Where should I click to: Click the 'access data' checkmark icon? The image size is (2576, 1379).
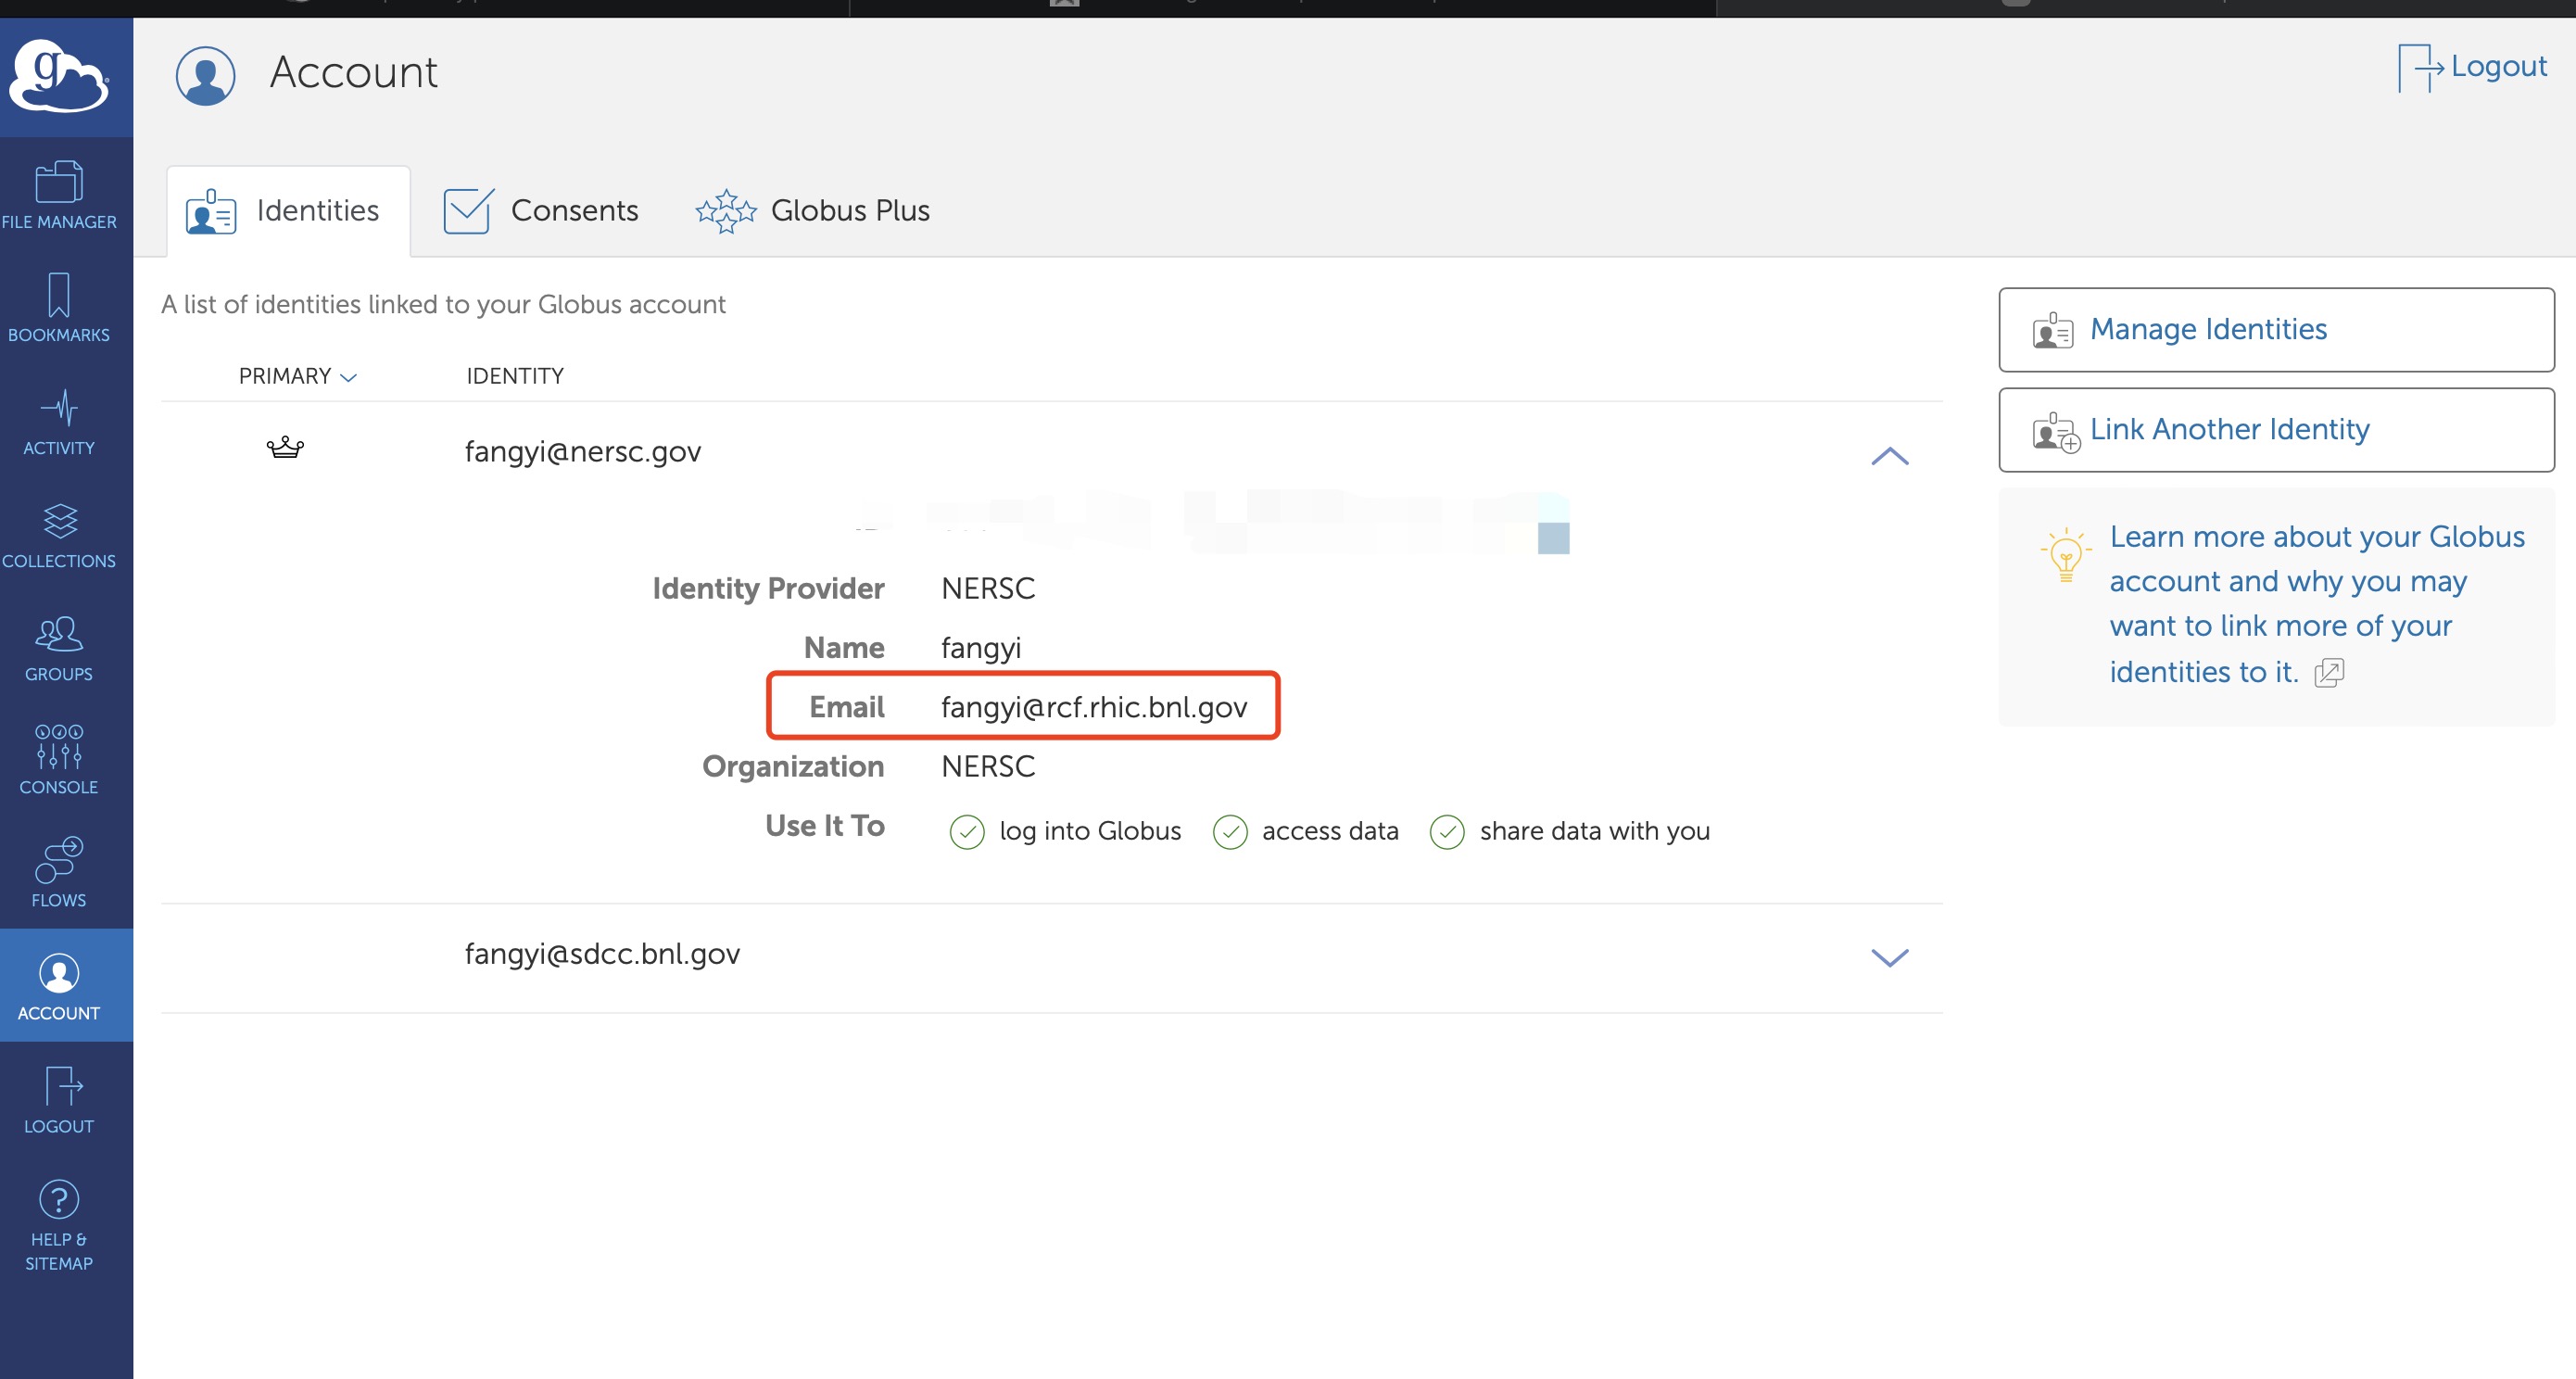(1229, 832)
